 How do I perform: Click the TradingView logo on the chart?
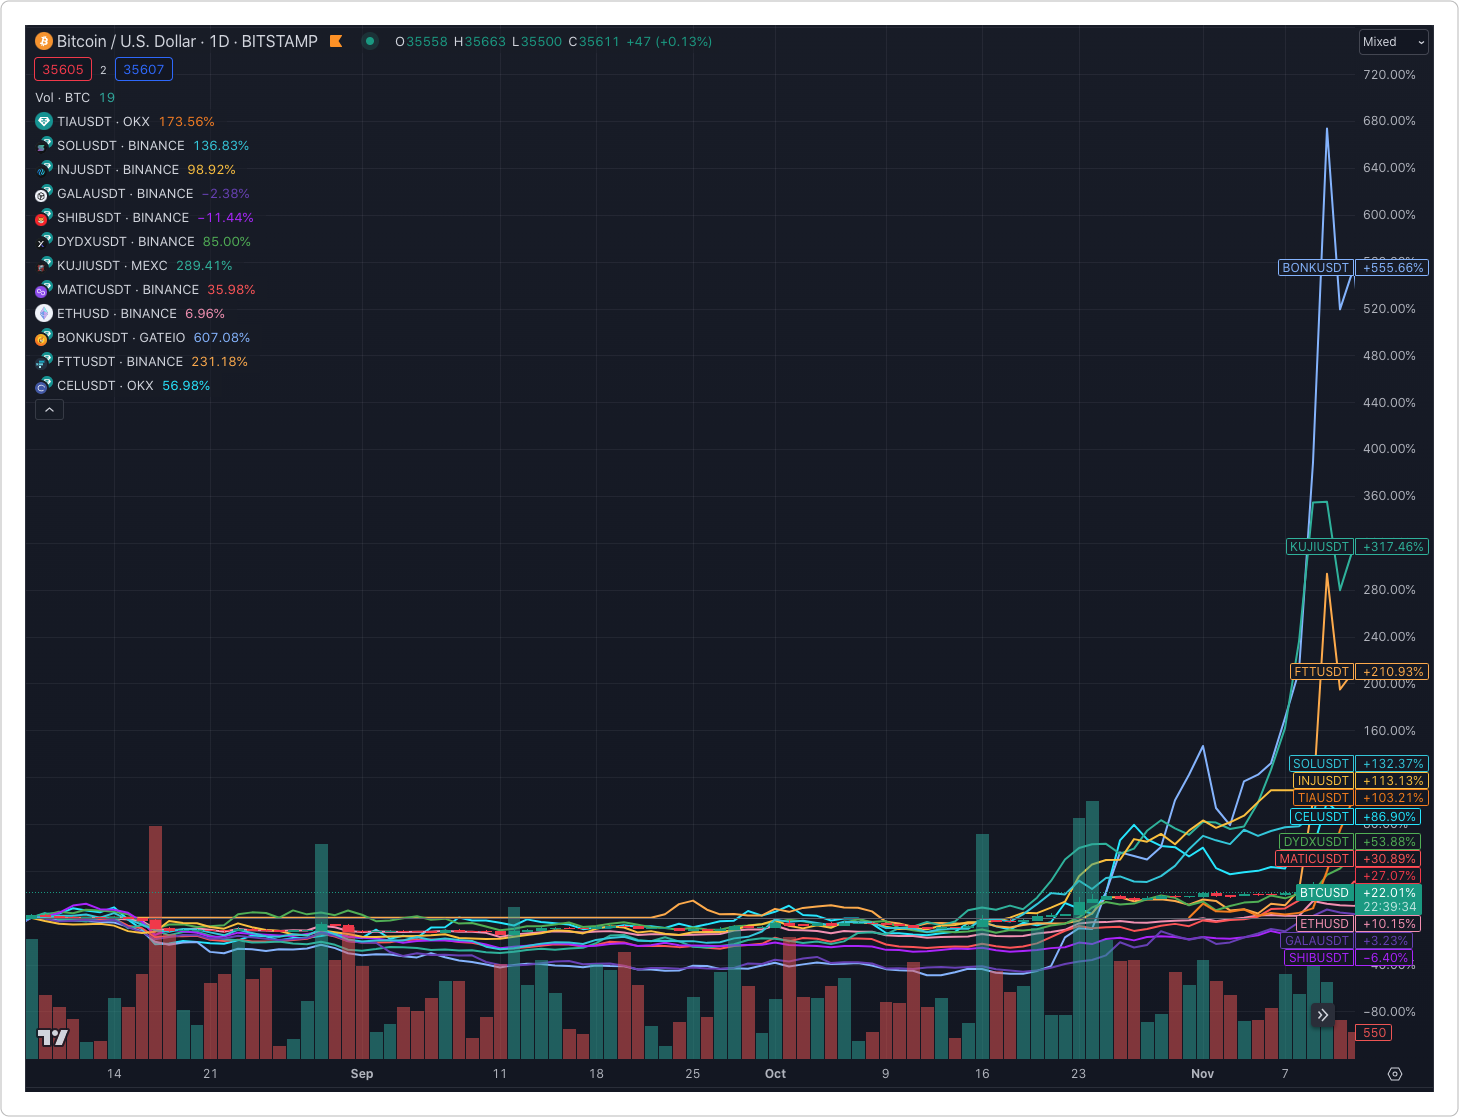pos(53,1037)
